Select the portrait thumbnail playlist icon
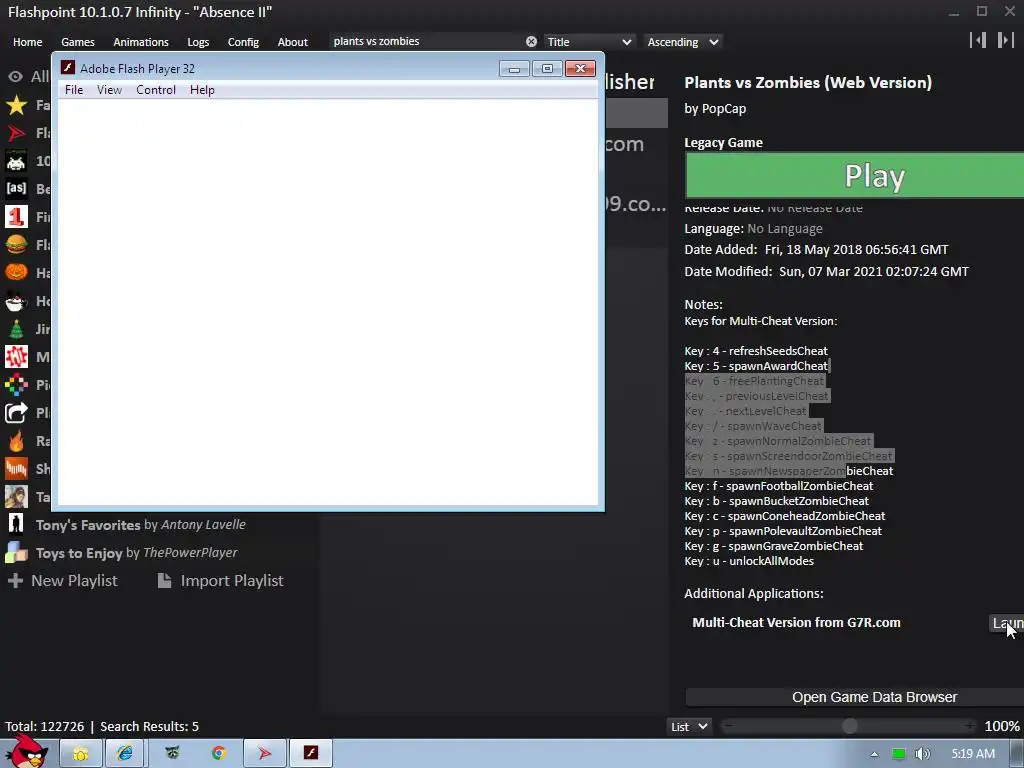 click(x=16, y=497)
